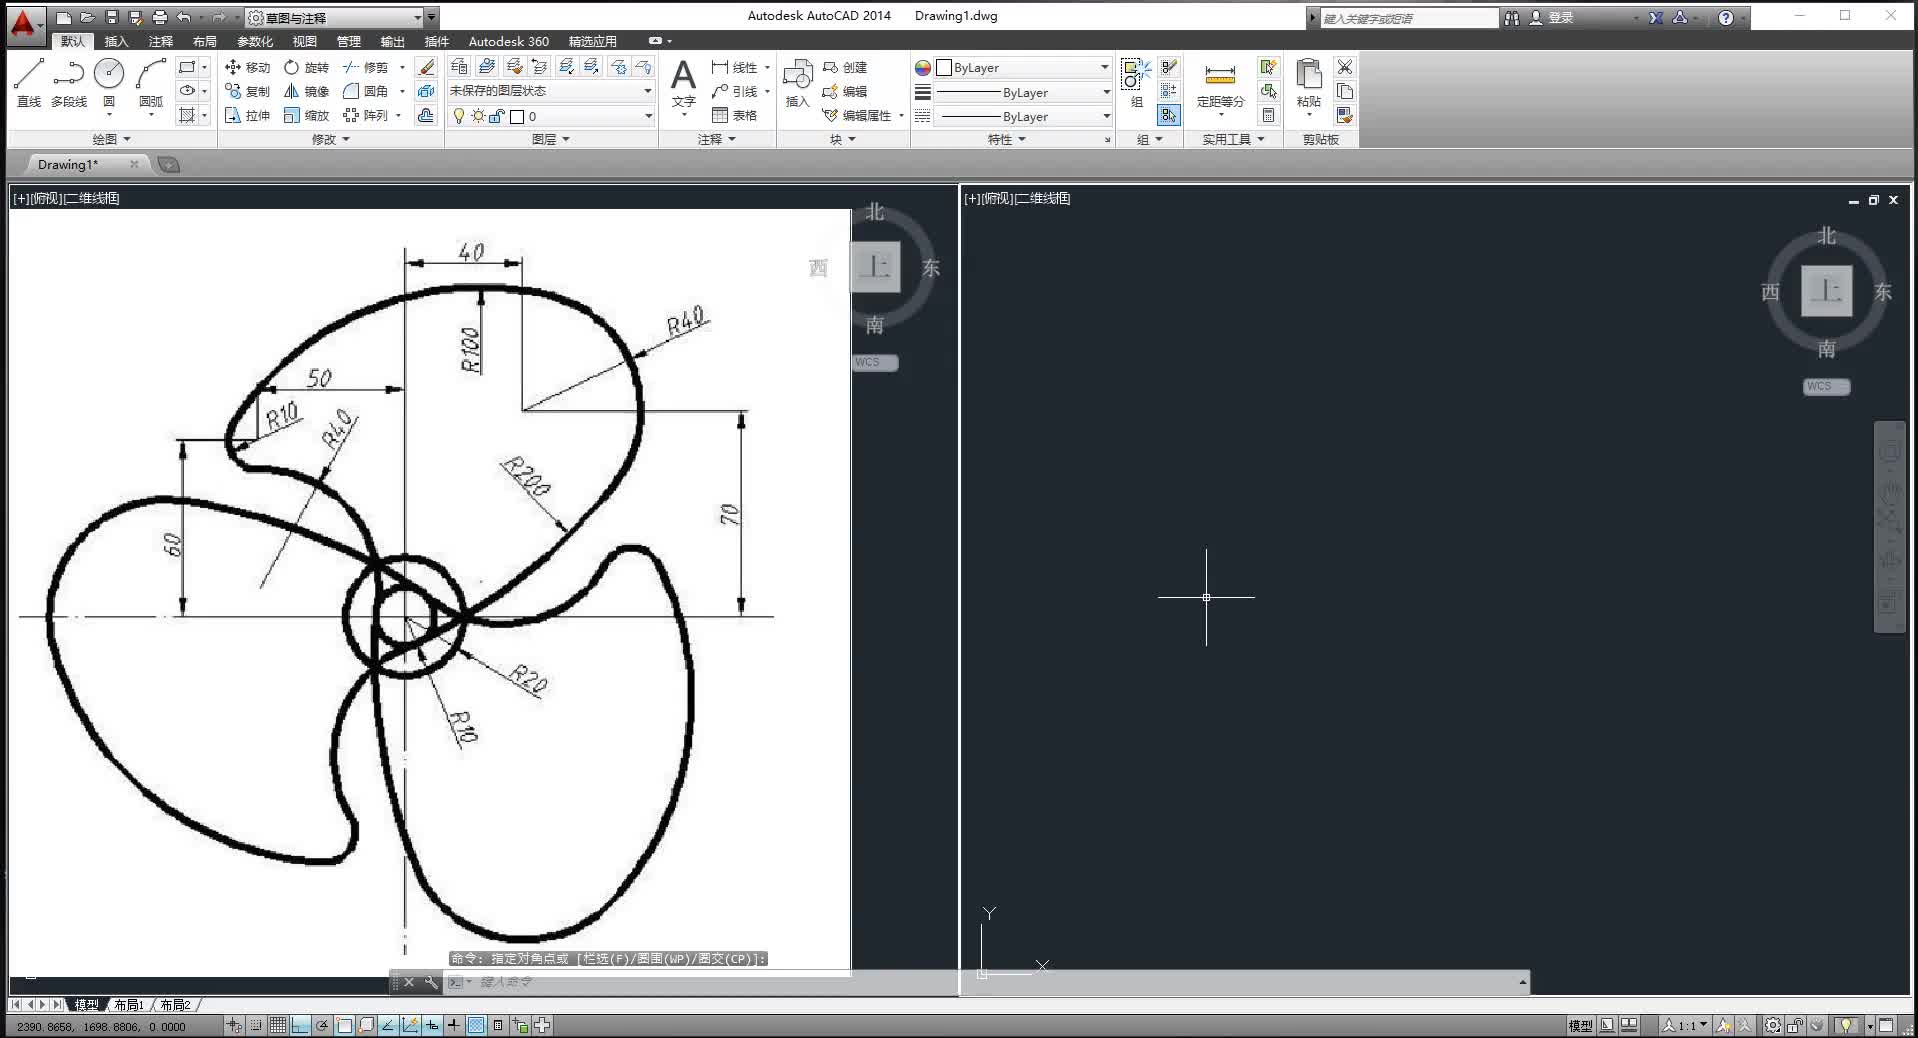Click WCS label in right viewport
1918x1038 pixels.
(1826, 386)
